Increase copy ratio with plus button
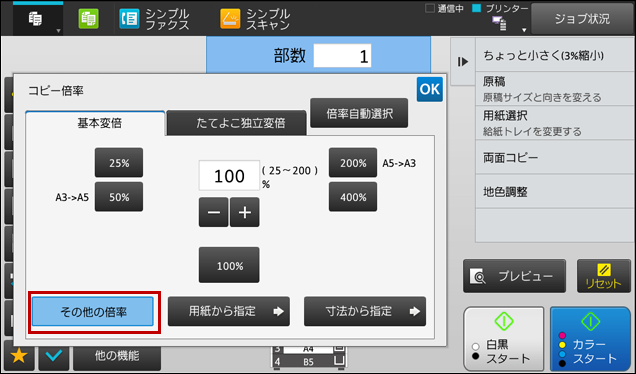 [245, 212]
